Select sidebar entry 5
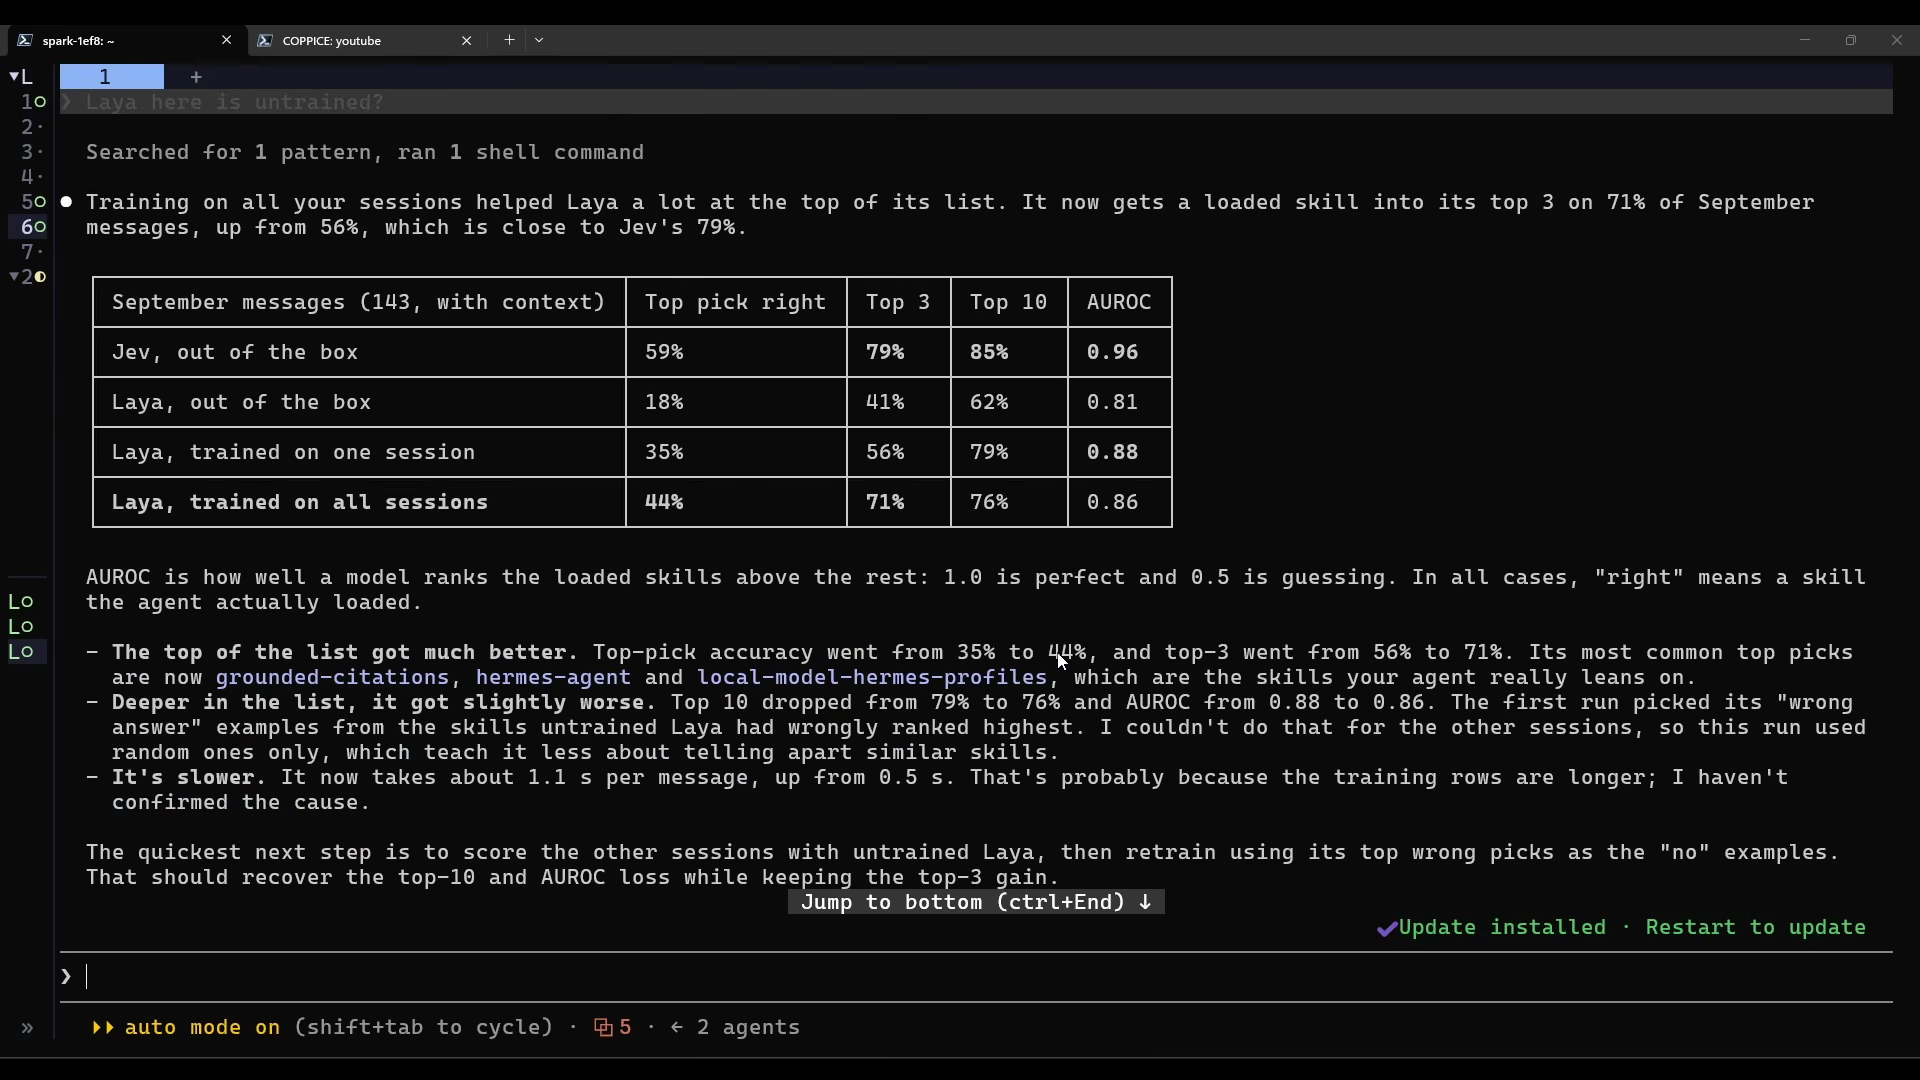This screenshot has height=1080, width=1920. coord(33,201)
